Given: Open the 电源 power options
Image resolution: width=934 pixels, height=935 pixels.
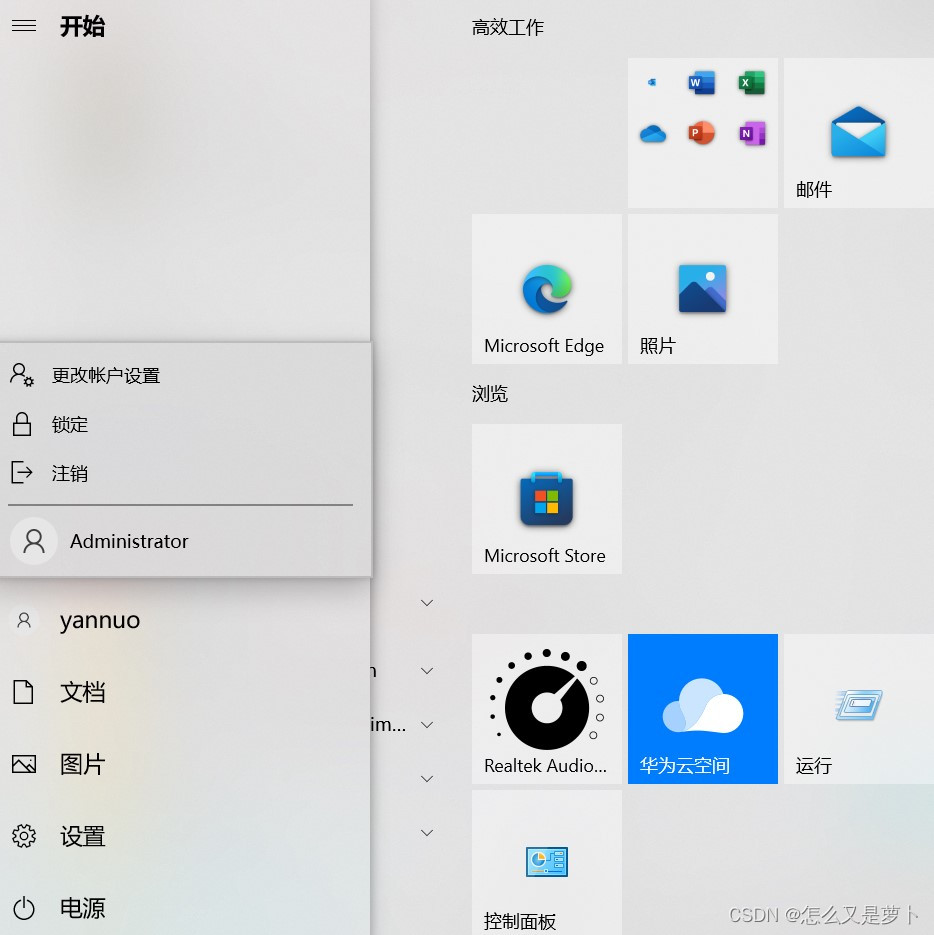Looking at the screenshot, I should [x=185, y=909].
